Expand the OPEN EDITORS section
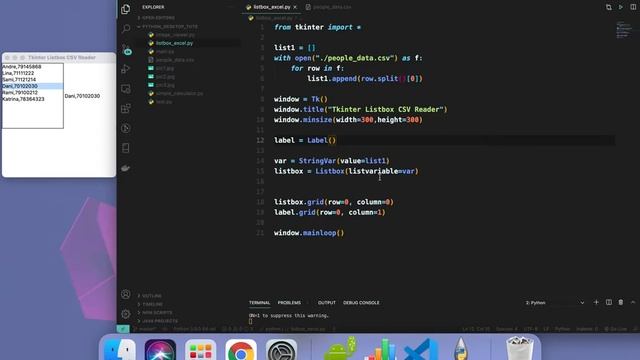The image size is (640, 360). pos(156,18)
